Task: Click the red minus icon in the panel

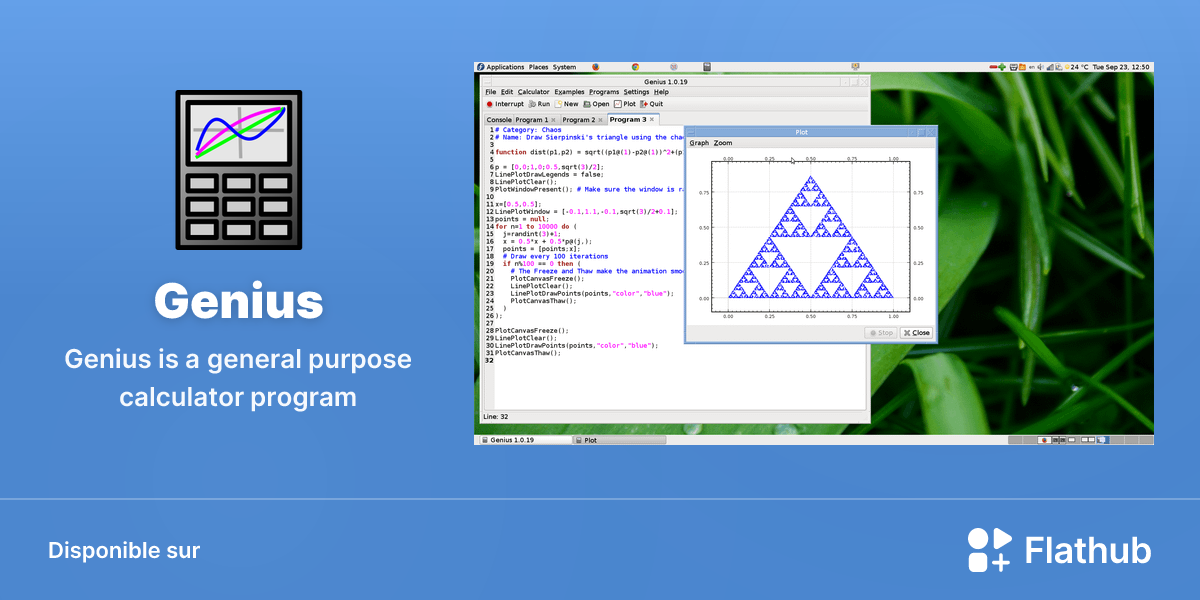Action: point(993,67)
